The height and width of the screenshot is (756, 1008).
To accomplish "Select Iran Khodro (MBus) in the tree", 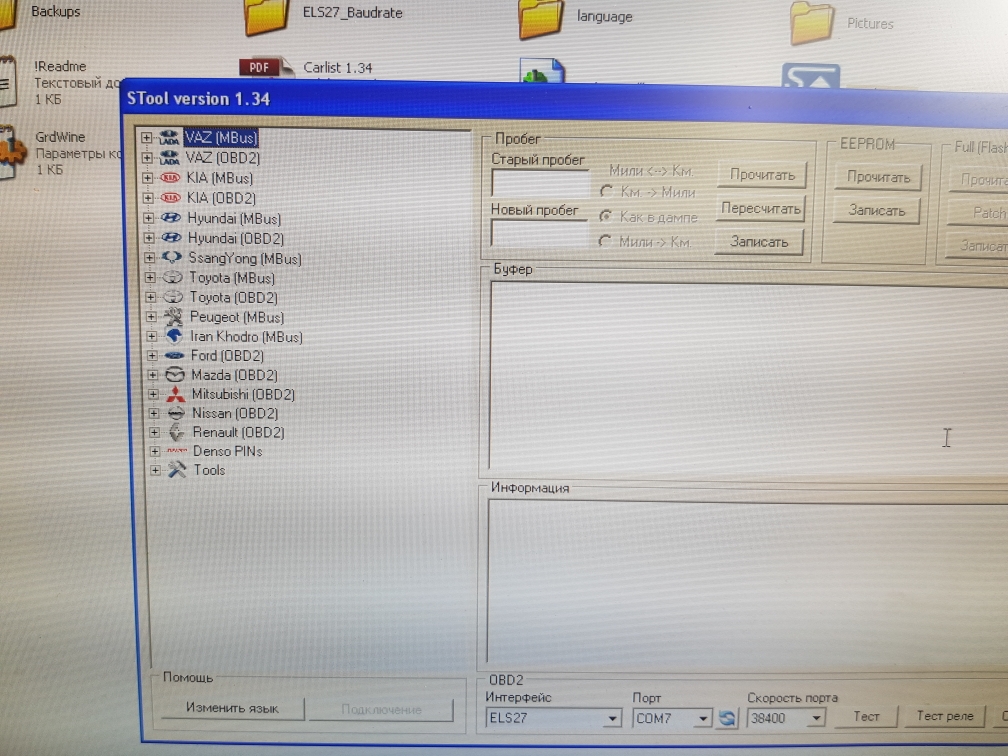I will 246,336.
